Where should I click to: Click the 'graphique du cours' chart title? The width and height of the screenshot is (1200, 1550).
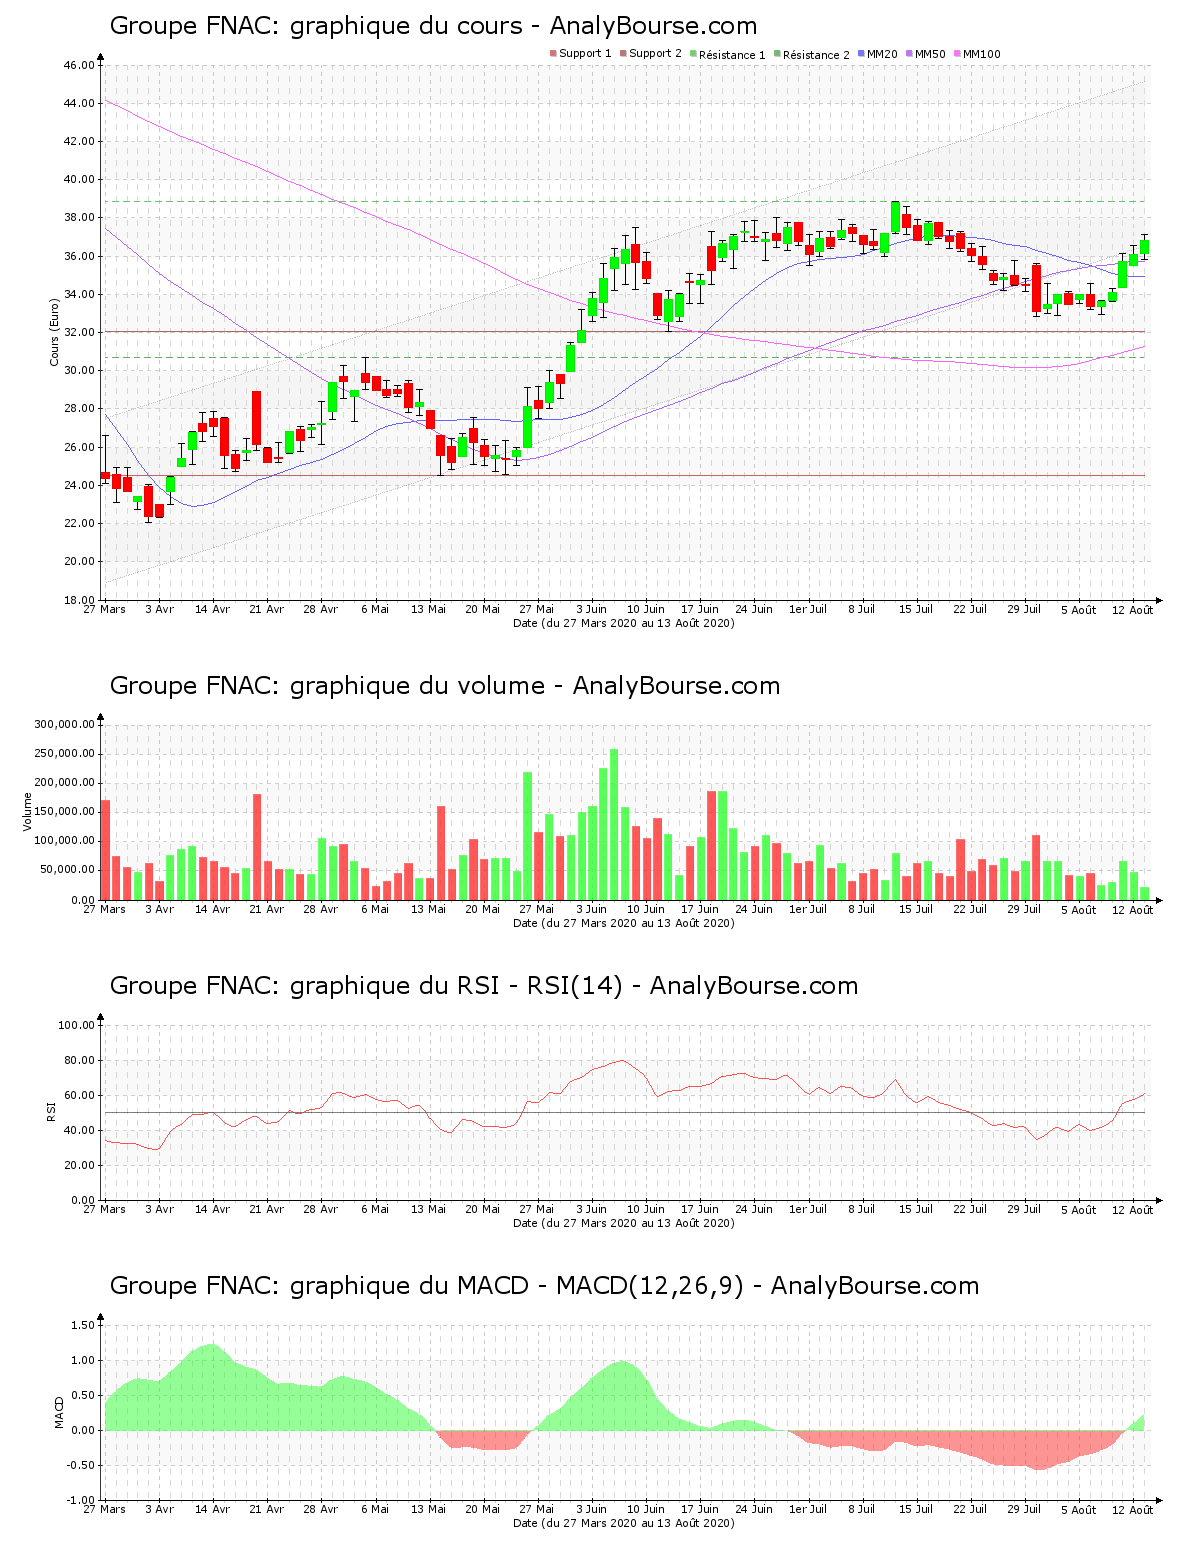click(433, 26)
